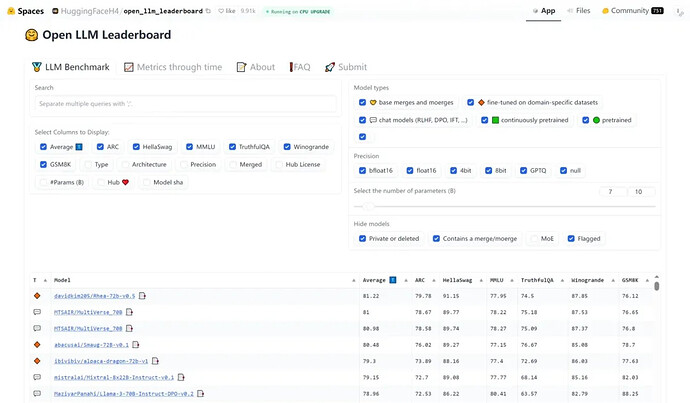Image resolution: width=690 pixels, height=403 pixels.
Task: Click the Spaces logo icon
Action: [x=11, y=11]
